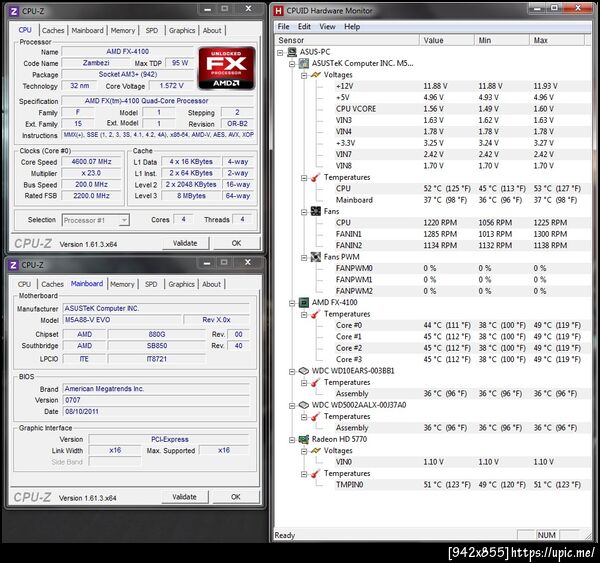The image size is (600, 563).
Task: Click the Max column header
Action: click(x=557, y=40)
